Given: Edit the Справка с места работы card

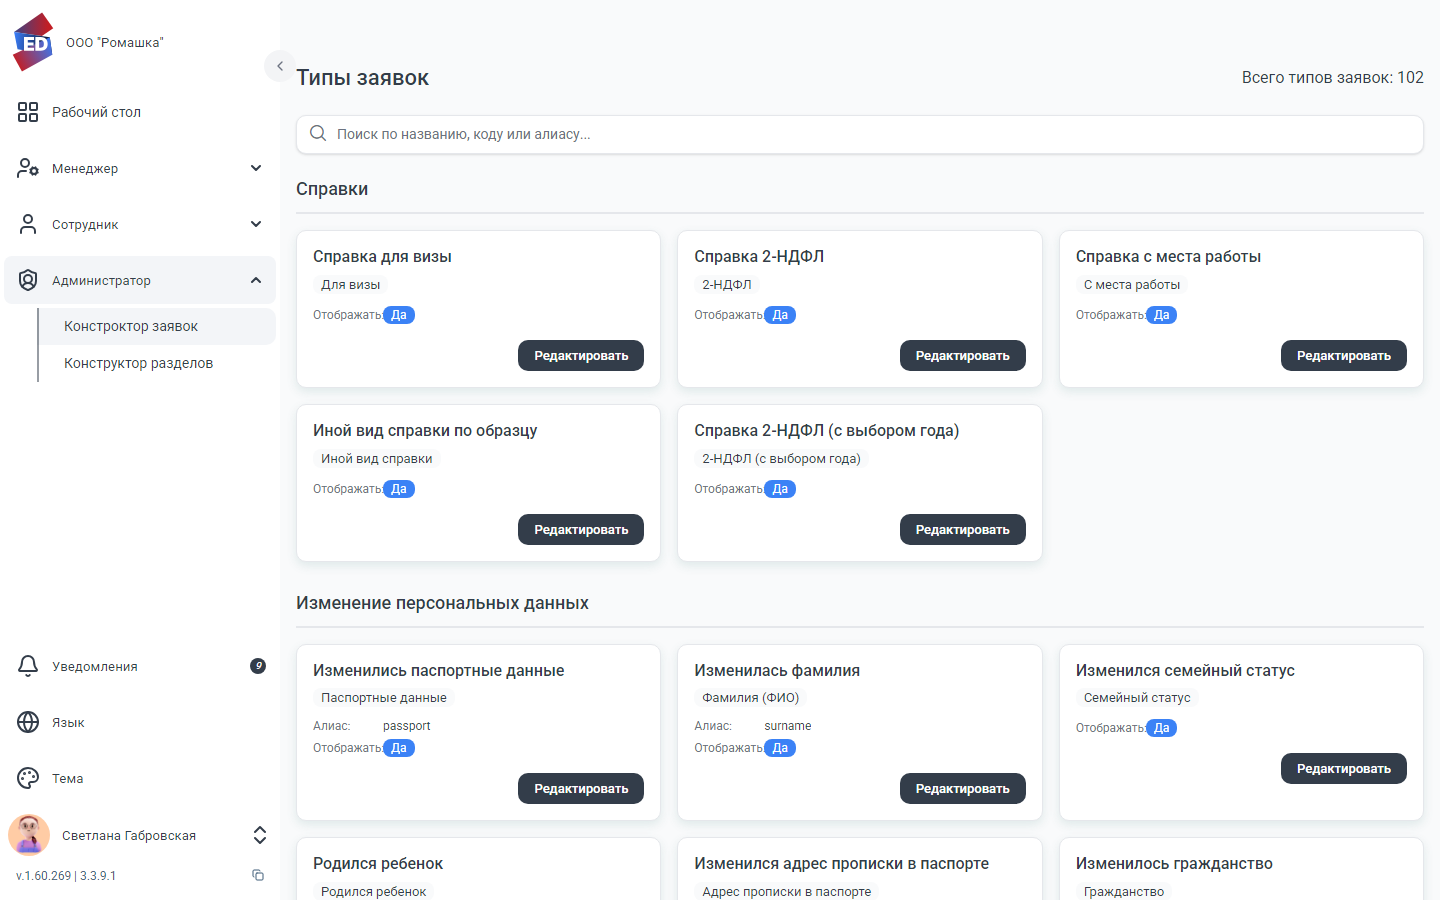Looking at the screenshot, I should 1344,356.
